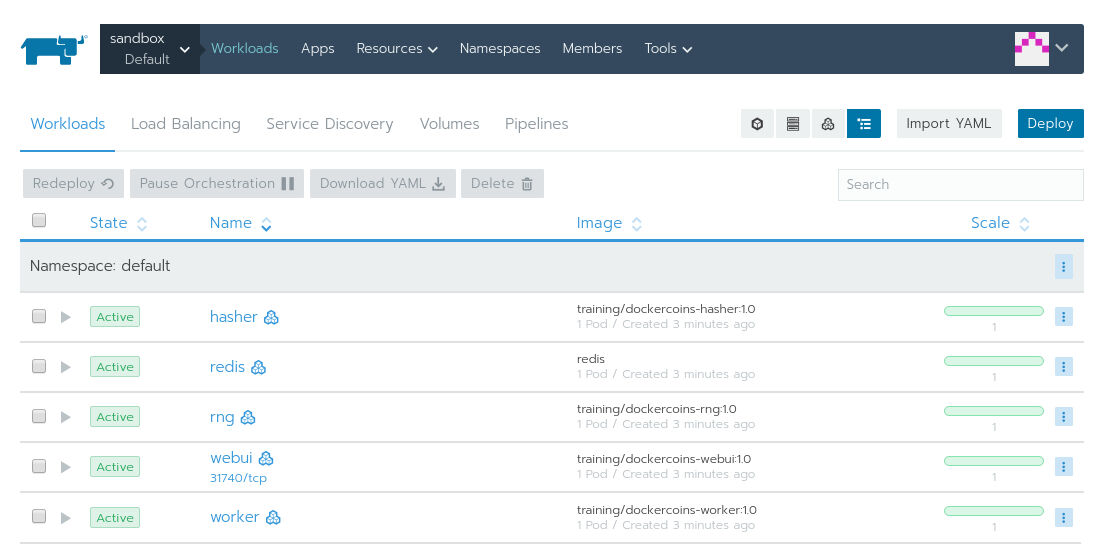Open the redis workload link

(x=227, y=367)
